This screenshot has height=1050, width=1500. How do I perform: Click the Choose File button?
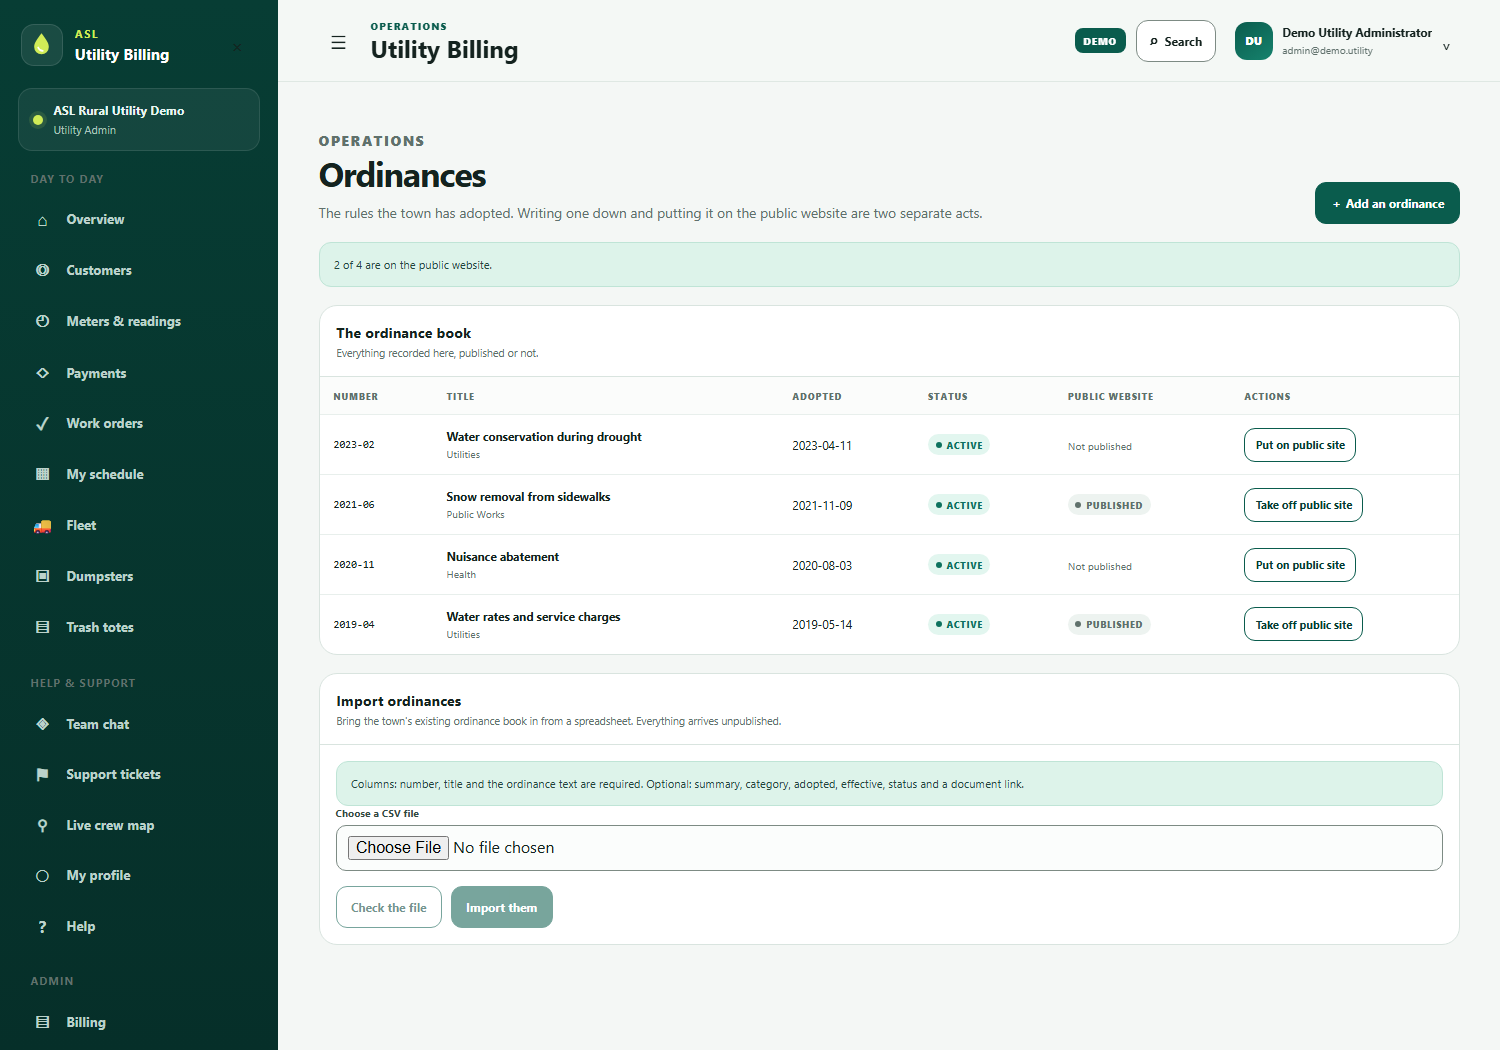click(398, 847)
